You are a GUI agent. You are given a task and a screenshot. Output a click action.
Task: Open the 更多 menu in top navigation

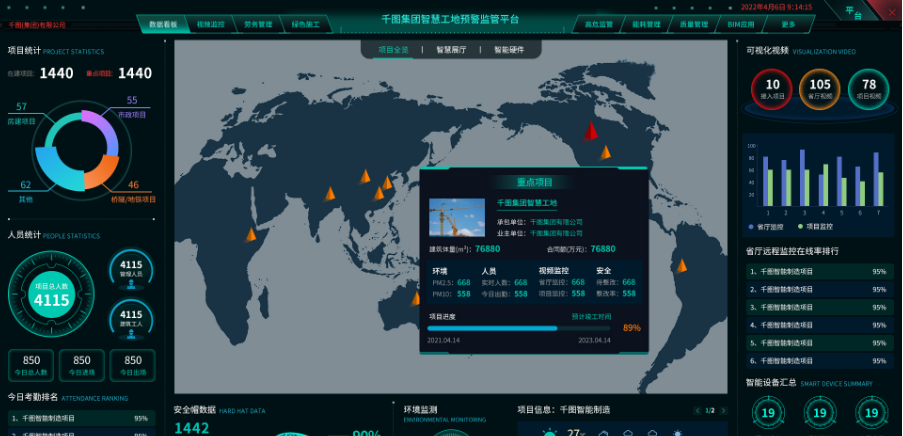pos(789,23)
